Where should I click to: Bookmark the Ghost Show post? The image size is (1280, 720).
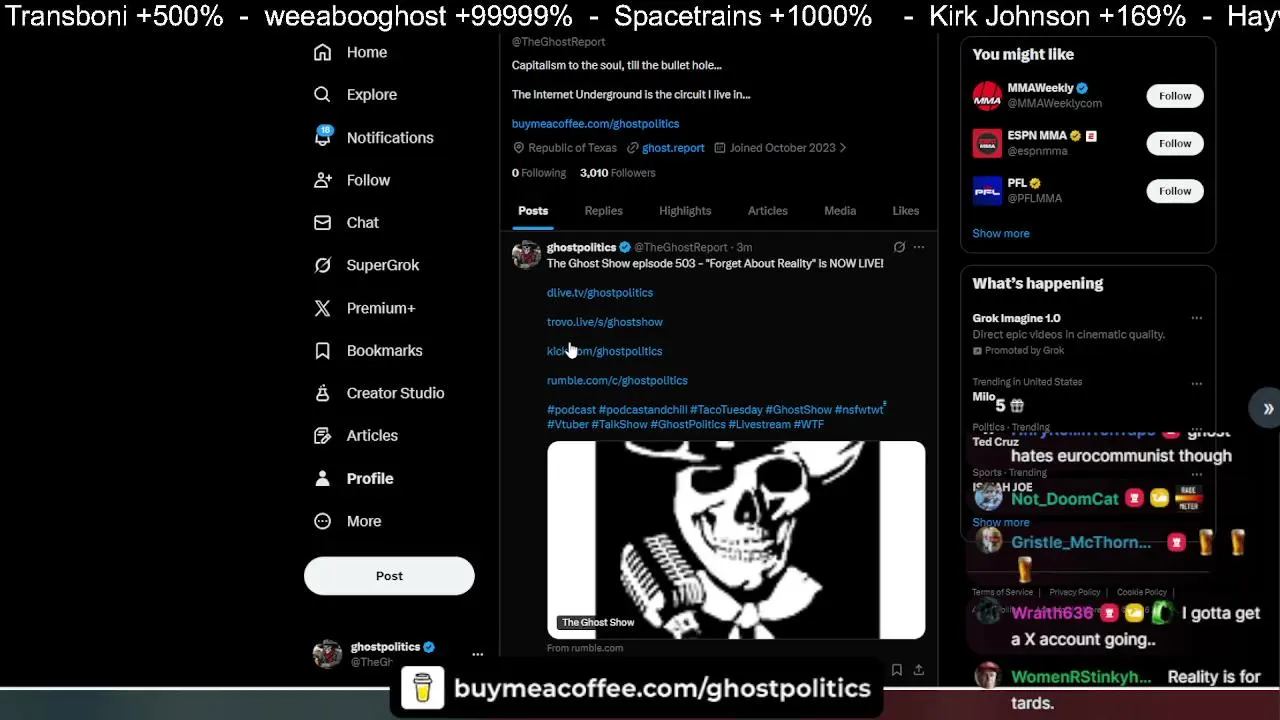(896, 670)
